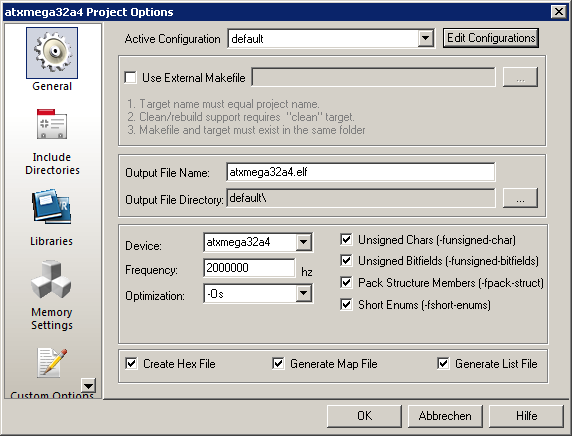Viewport: 572px width, 436px height.
Task: Click the Output File Name field
Action: tap(360, 172)
